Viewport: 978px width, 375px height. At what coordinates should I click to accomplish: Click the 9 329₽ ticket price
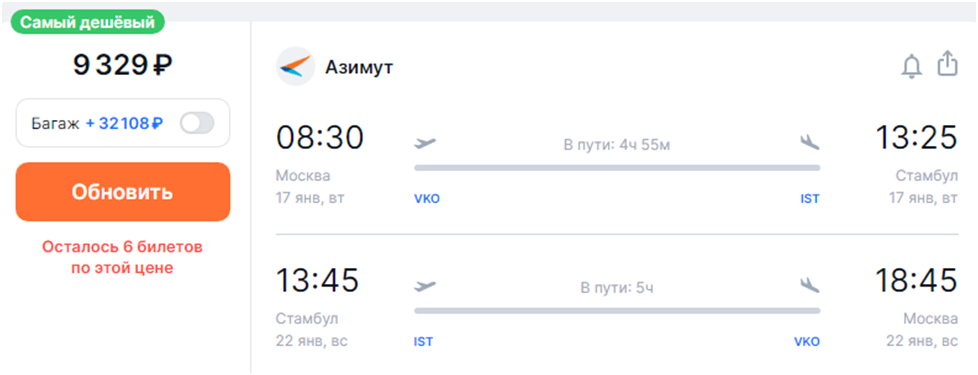tap(123, 65)
